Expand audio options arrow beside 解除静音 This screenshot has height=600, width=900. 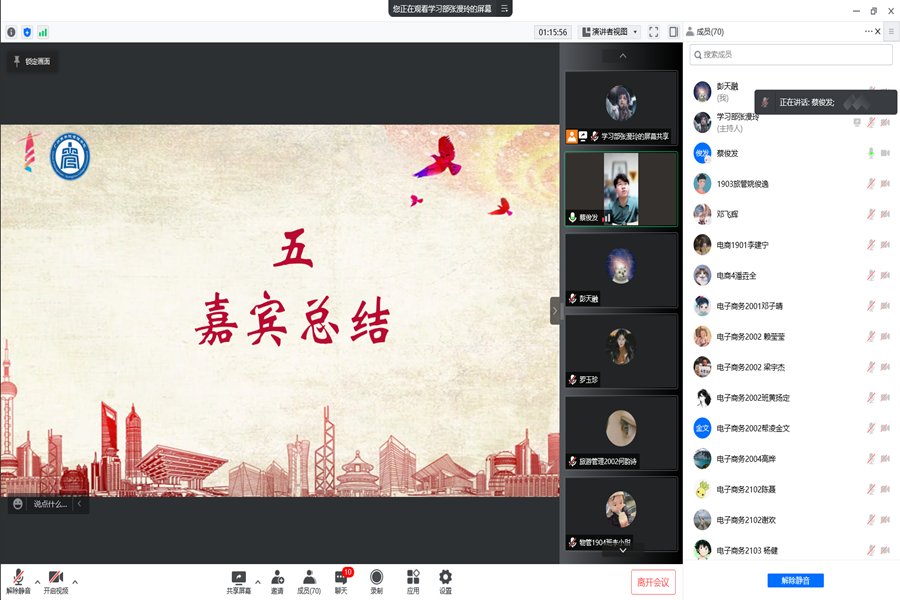coord(38,581)
